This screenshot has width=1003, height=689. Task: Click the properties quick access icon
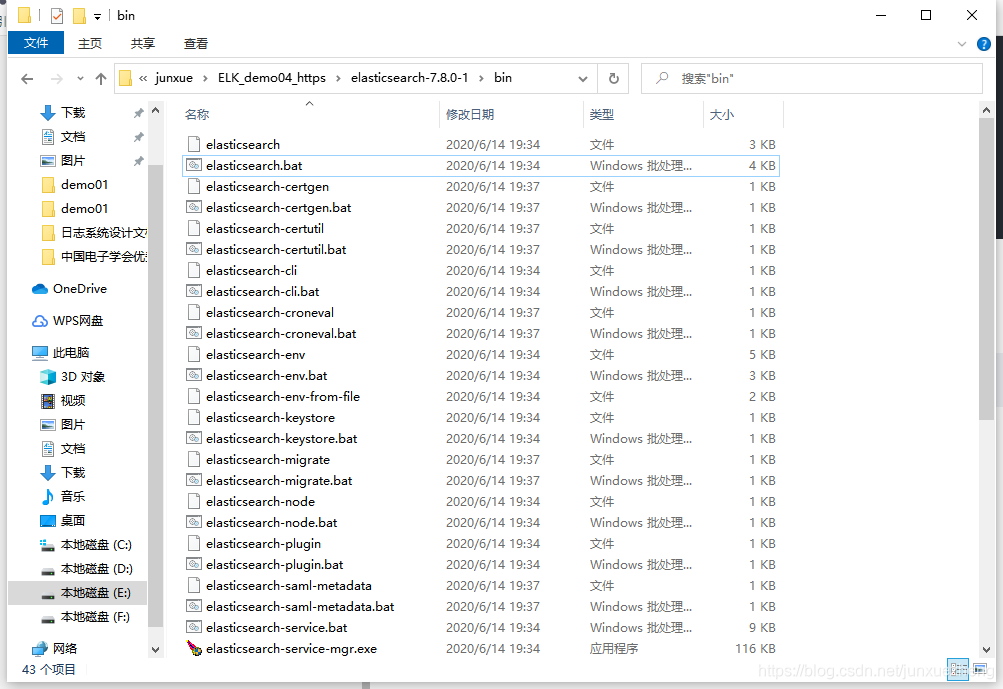[x=57, y=15]
